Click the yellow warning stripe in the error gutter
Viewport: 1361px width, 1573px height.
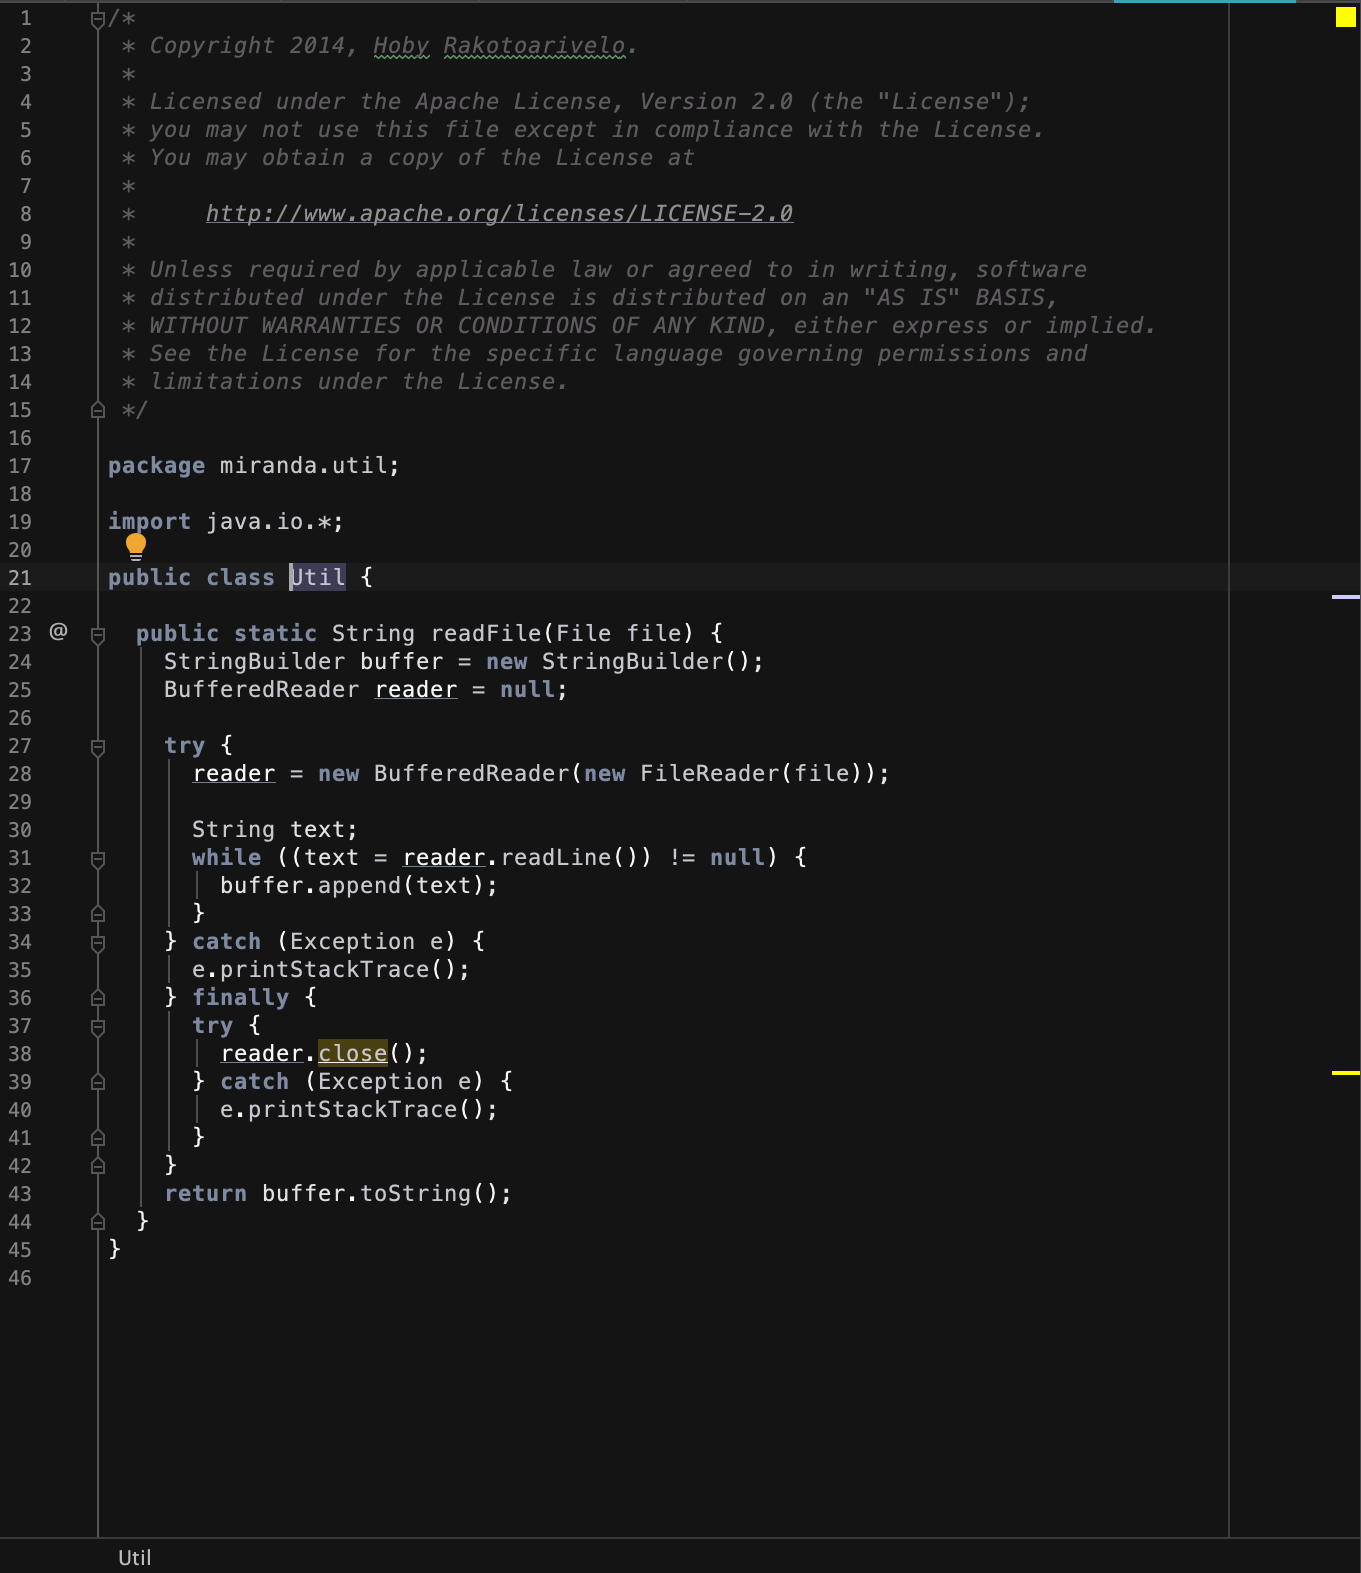[1345, 1072]
